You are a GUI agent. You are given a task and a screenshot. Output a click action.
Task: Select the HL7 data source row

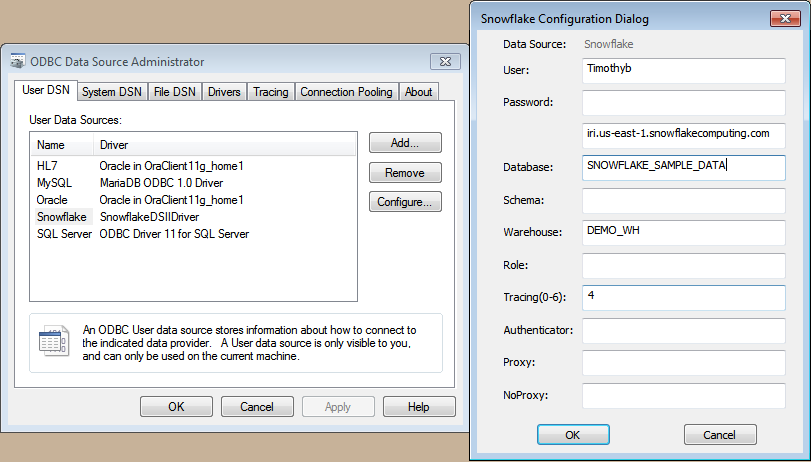pyautogui.click(x=193, y=166)
